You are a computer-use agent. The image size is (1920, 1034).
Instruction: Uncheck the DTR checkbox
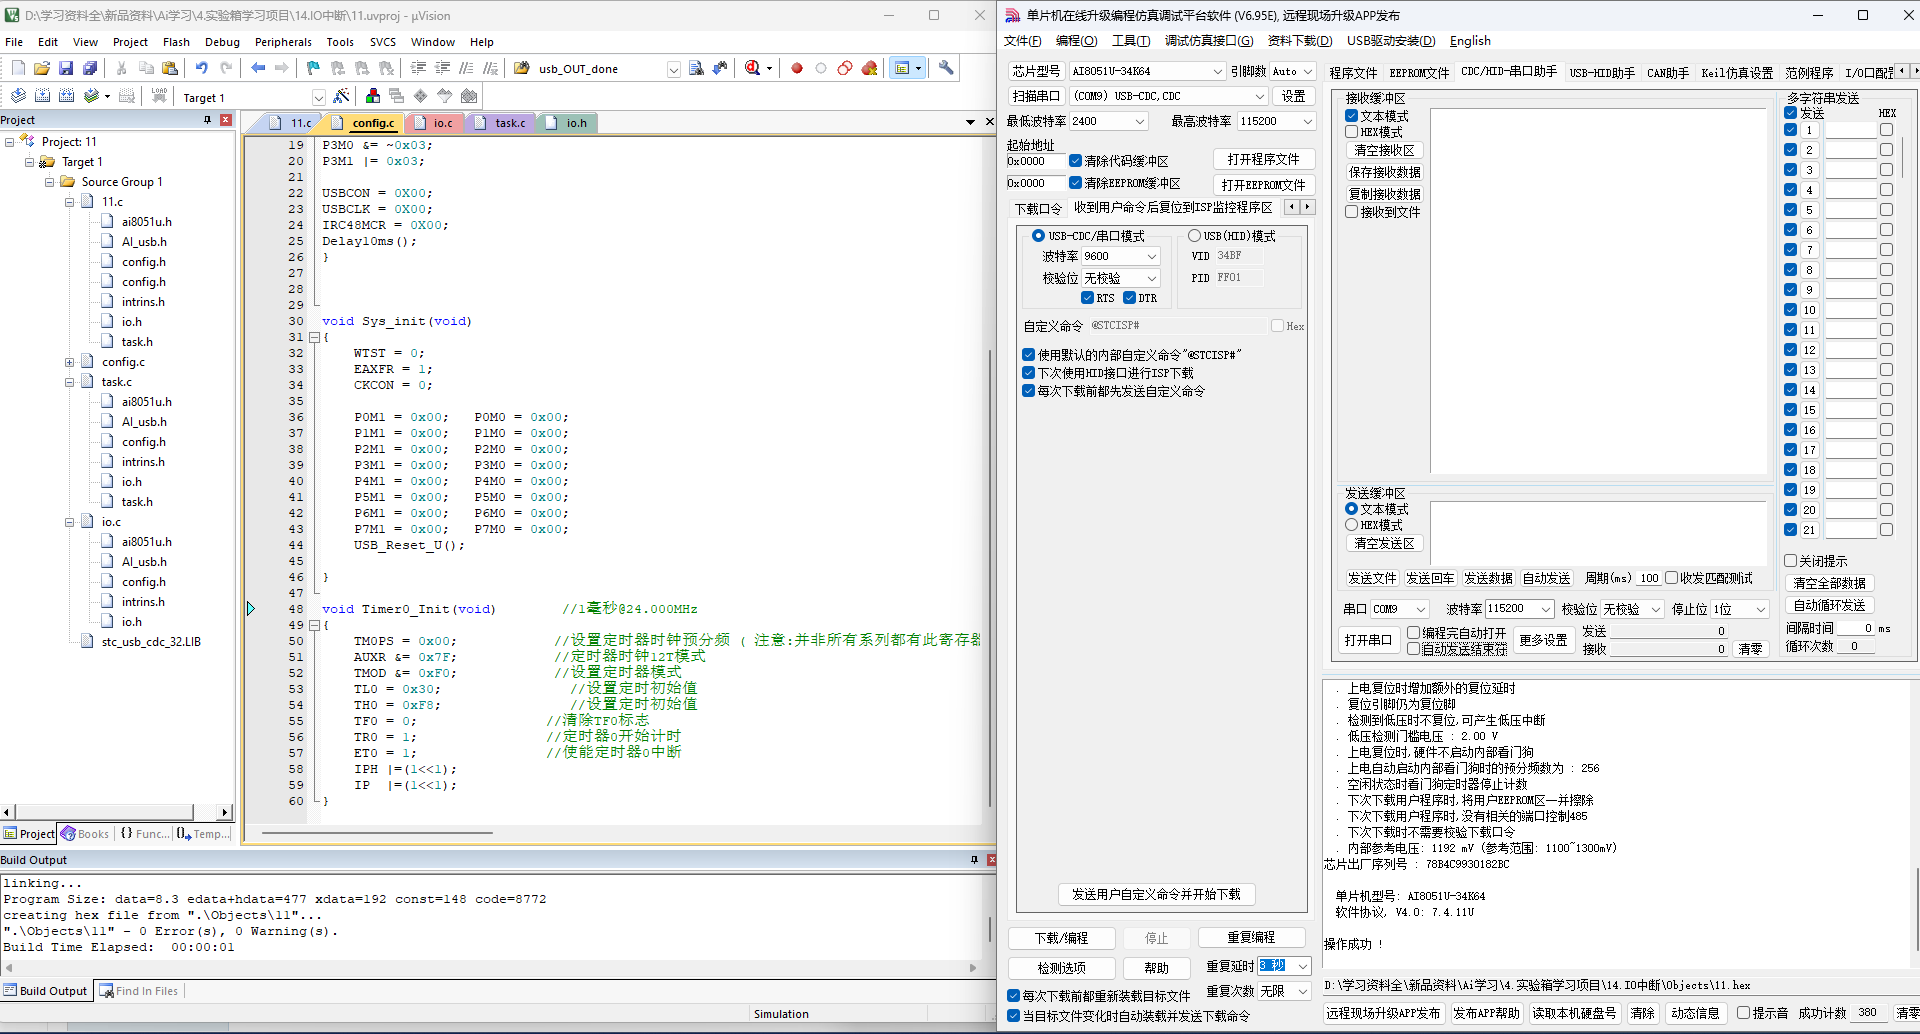click(x=1129, y=298)
